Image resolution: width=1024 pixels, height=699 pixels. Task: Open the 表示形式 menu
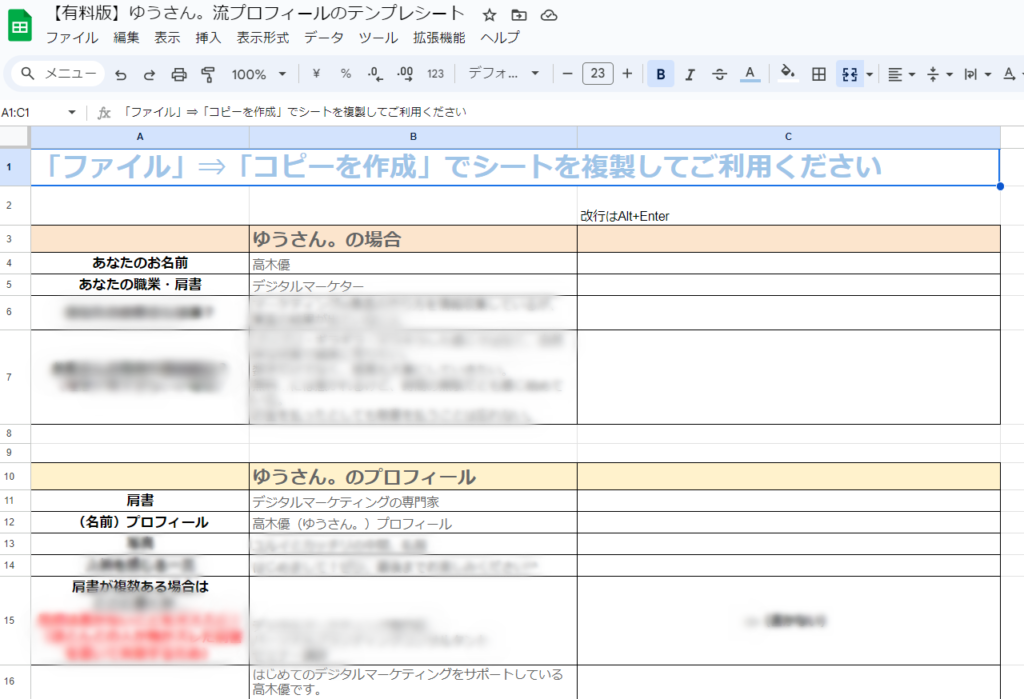tap(263, 38)
